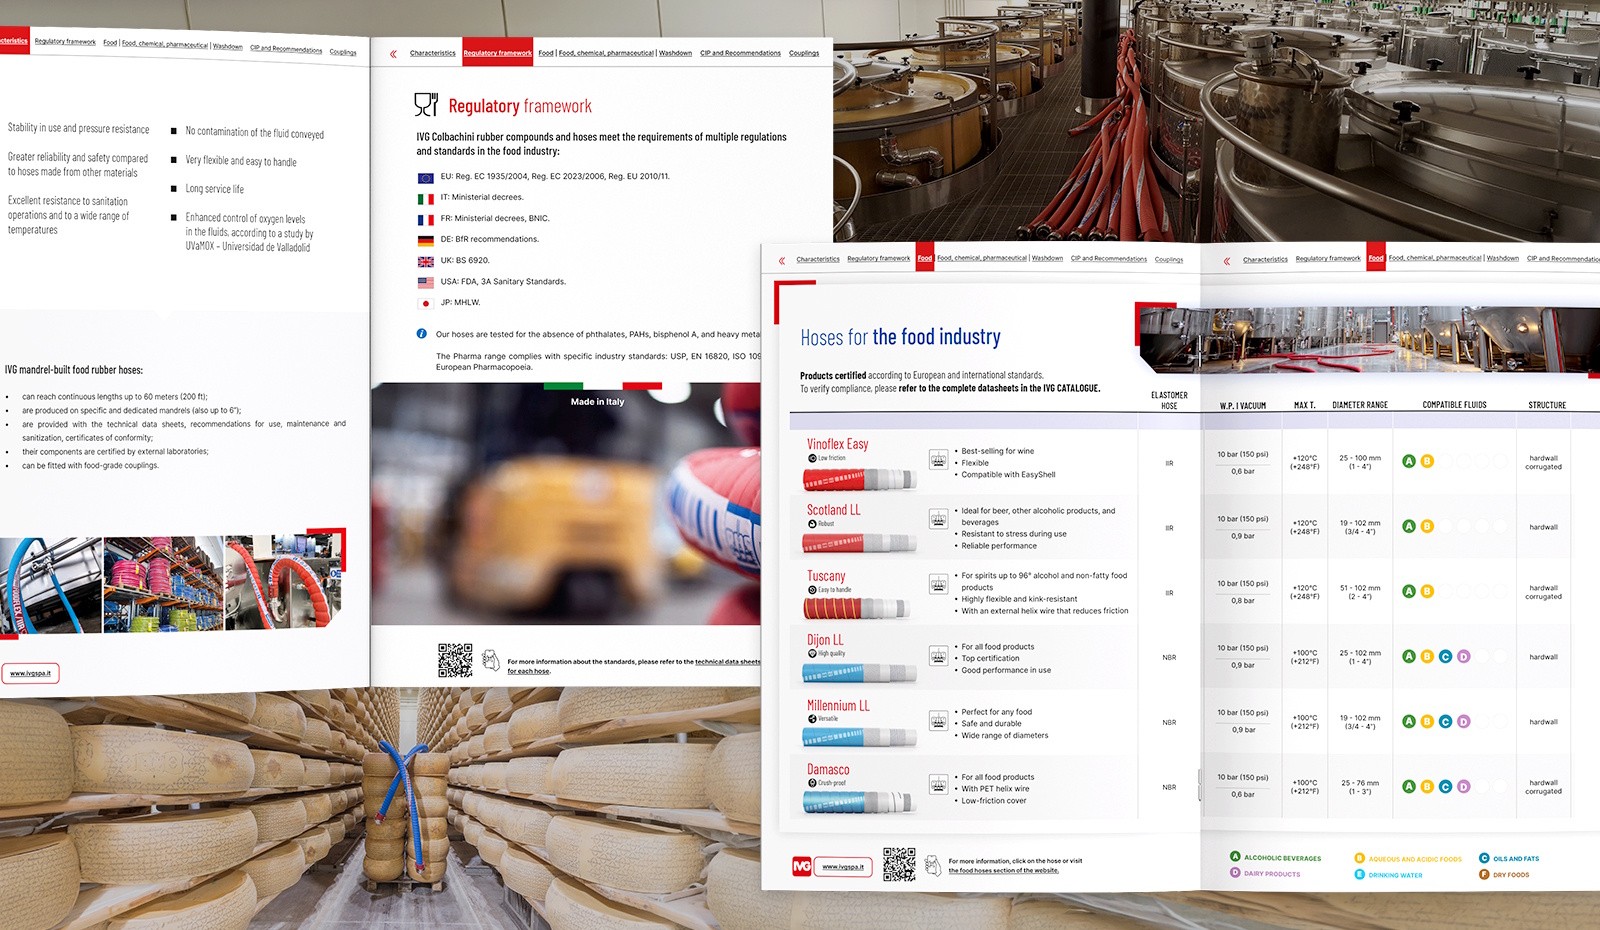Click purple D circle in Dijon LL row
This screenshot has height=930, width=1600.
[1463, 657]
